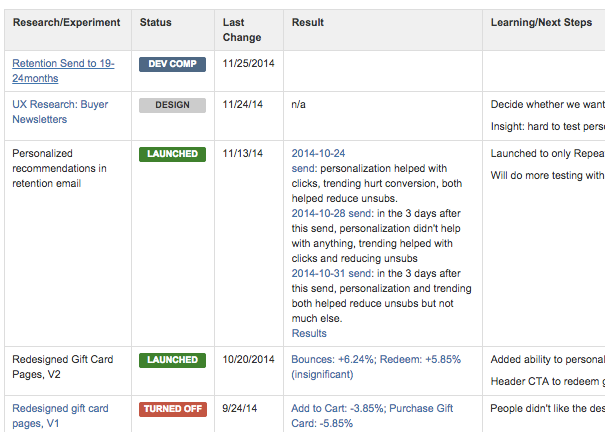Click LAUNCHED badge for Personalized recommendations row
Viewport: 605px width, 432px height.
(x=172, y=154)
